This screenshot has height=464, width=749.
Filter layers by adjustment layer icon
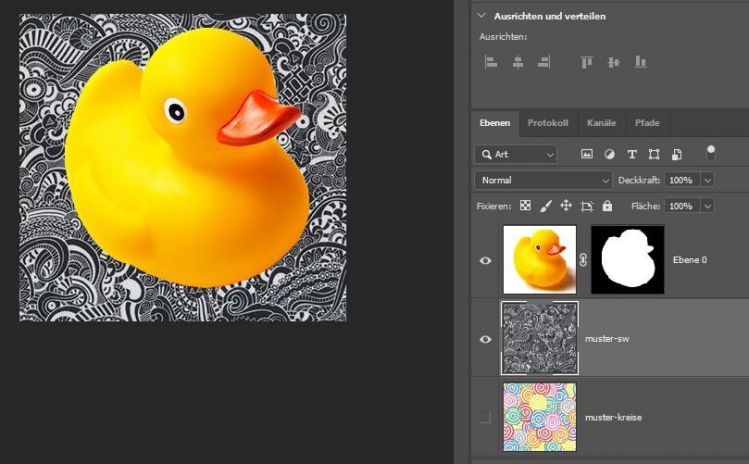coord(609,154)
